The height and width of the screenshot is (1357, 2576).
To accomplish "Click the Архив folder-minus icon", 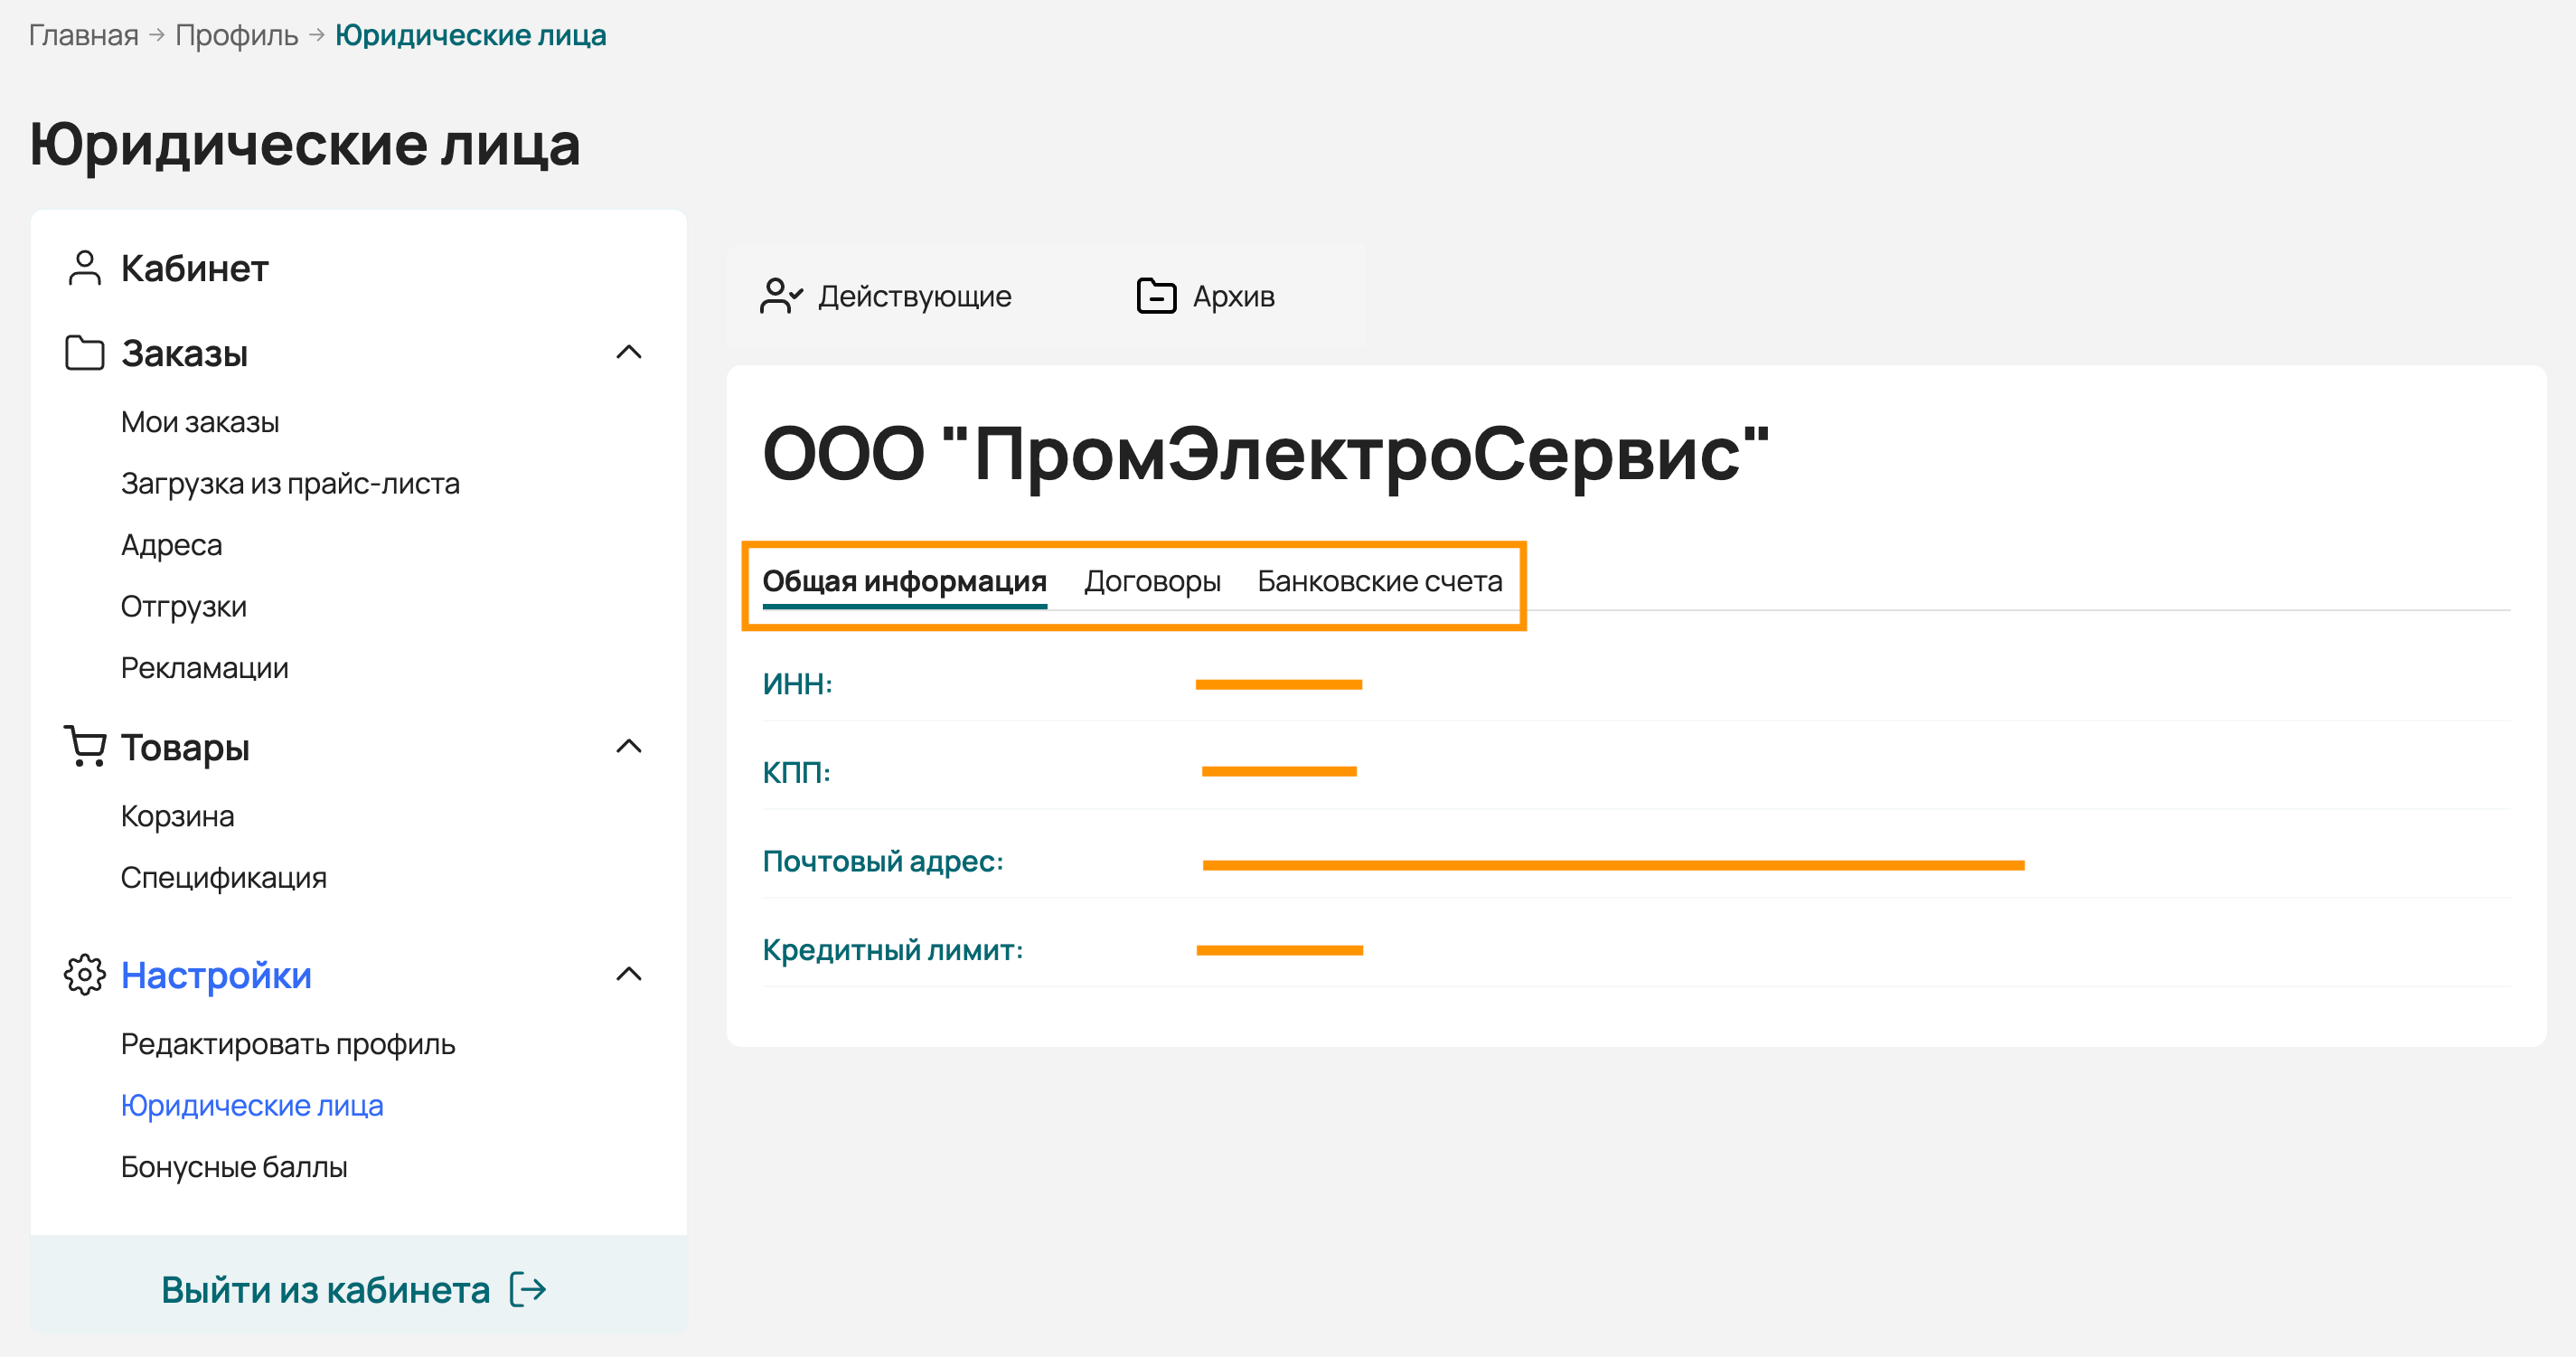I will click(1157, 296).
